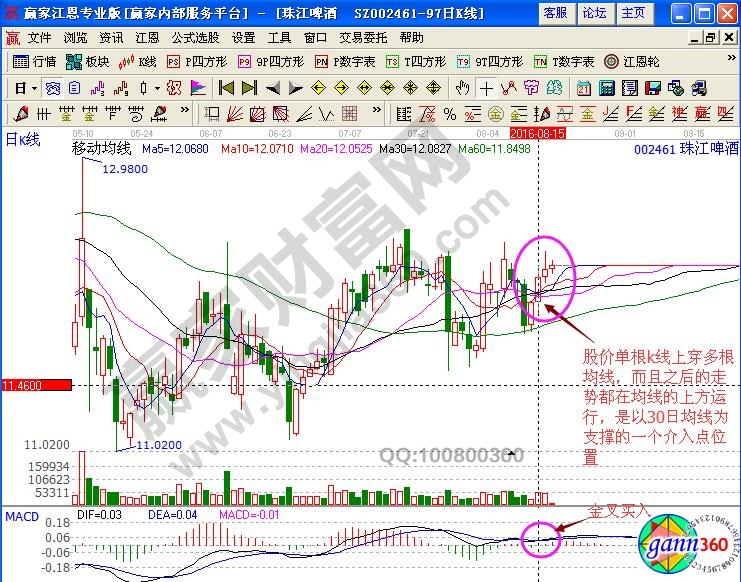Image resolution: width=741 pixels, height=582 pixels.
Task: Click the MACD indicator label
Action: 22,517
